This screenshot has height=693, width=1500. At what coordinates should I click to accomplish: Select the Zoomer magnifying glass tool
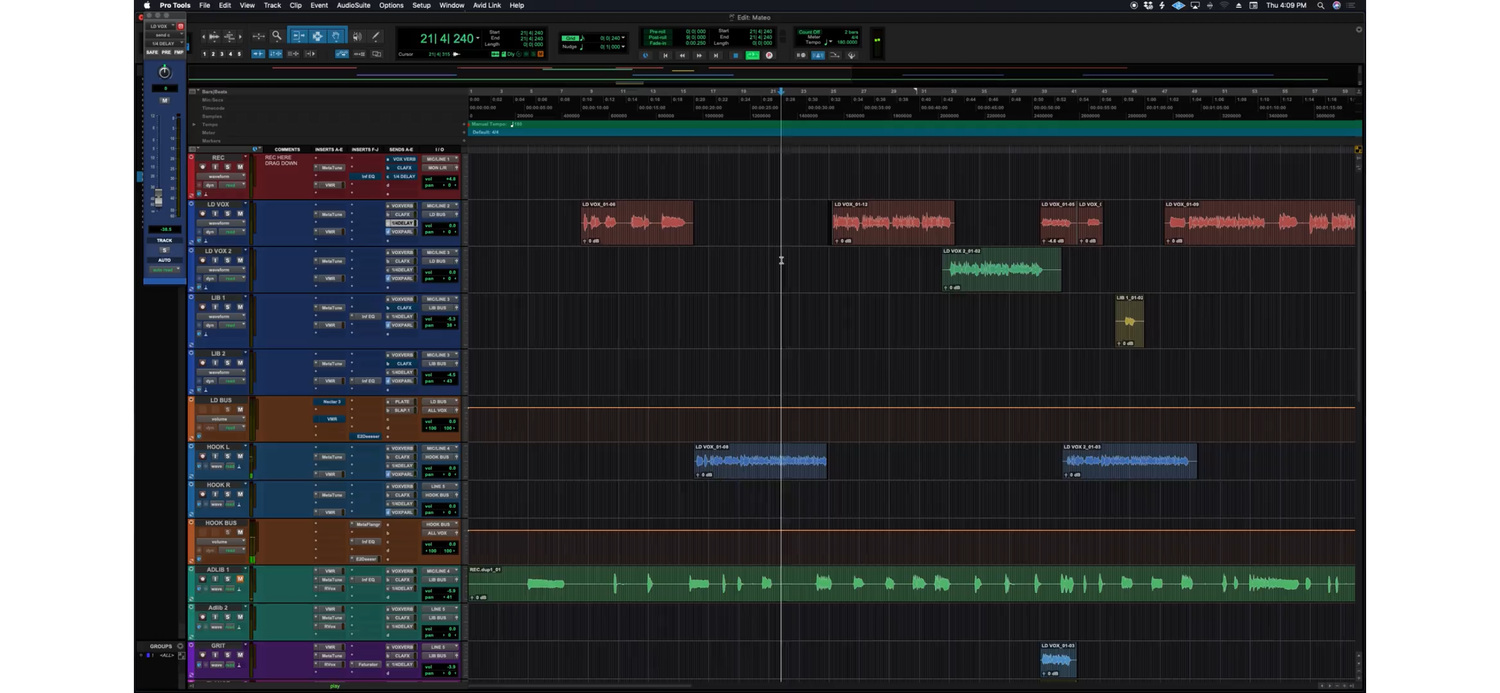tap(277, 37)
